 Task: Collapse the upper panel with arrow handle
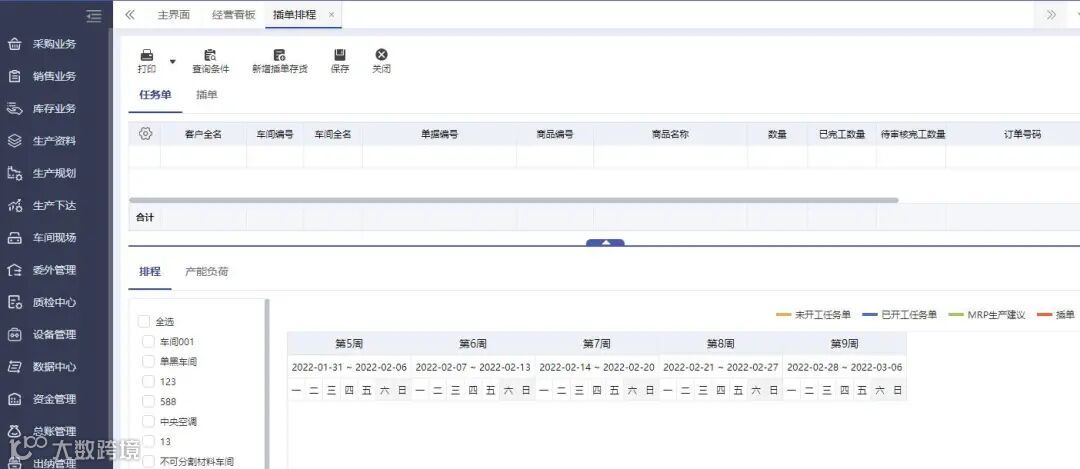[605, 242]
